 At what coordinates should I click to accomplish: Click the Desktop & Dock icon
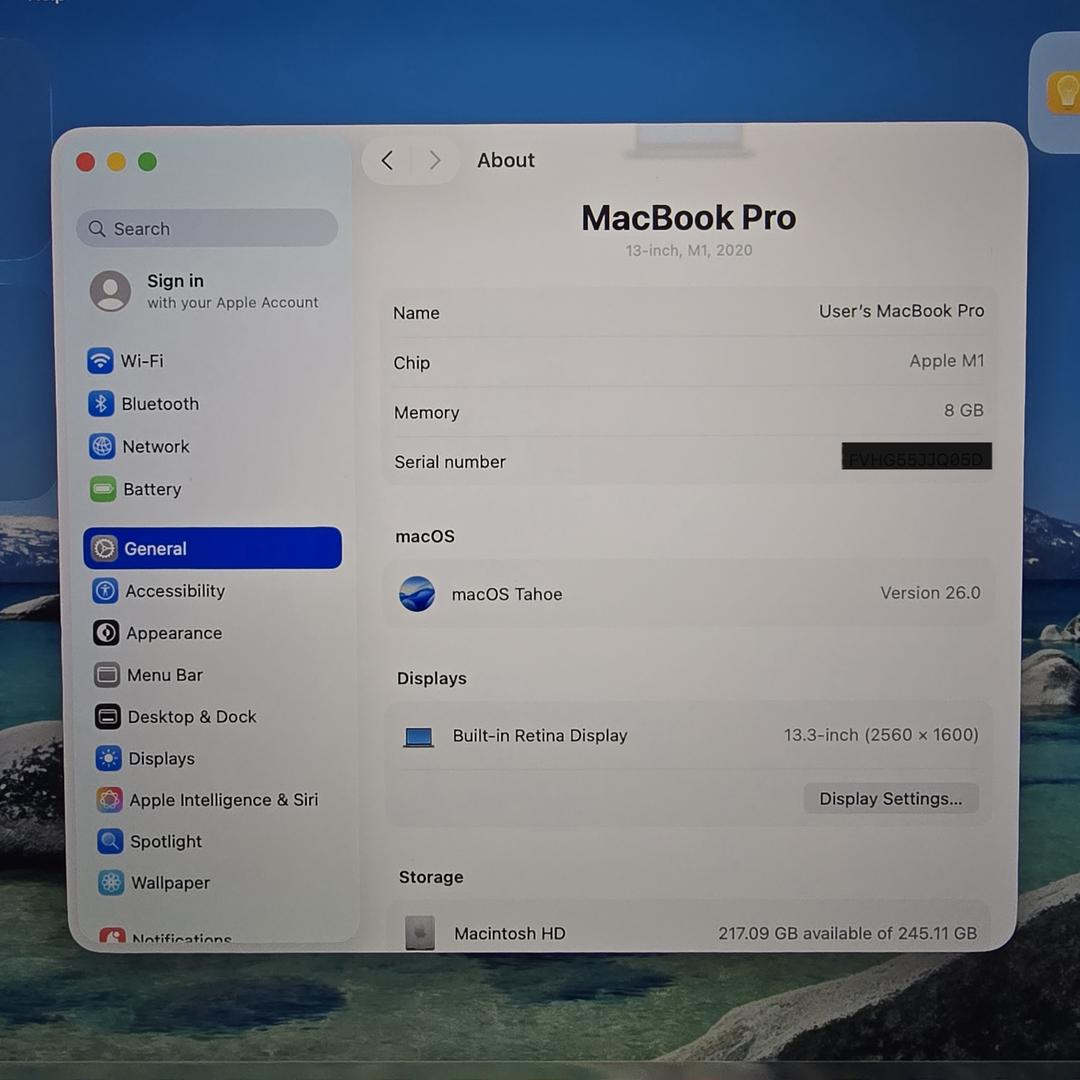pyautogui.click(x=107, y=717)
